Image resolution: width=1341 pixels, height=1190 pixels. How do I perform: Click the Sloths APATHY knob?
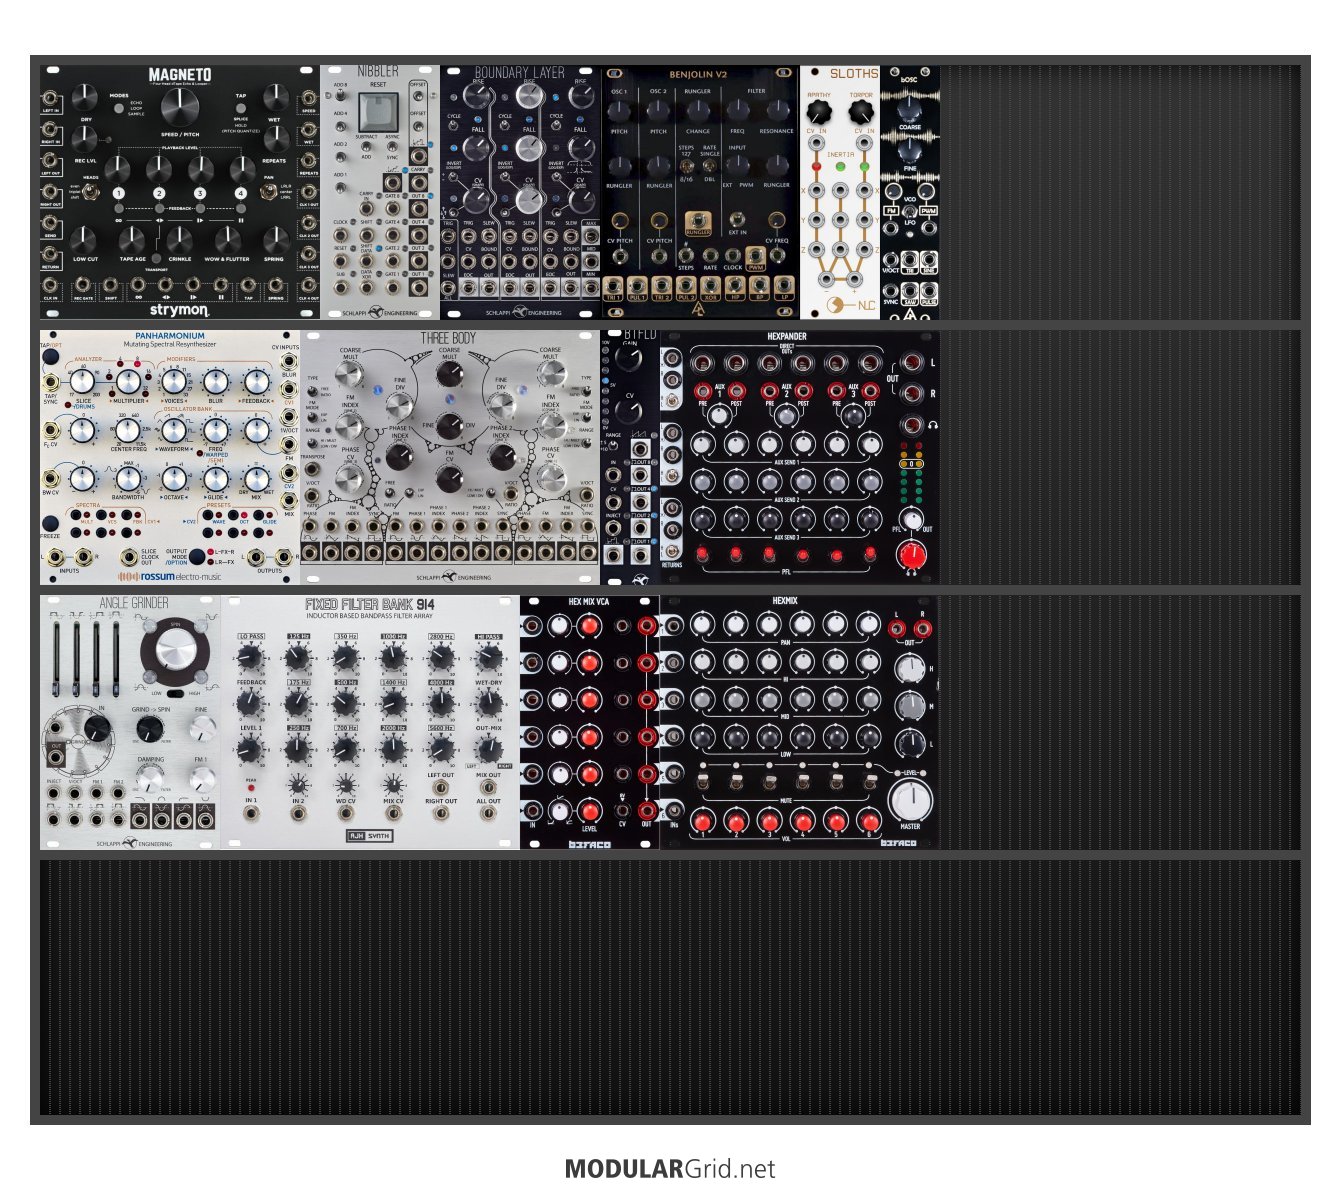coord(819,112)
